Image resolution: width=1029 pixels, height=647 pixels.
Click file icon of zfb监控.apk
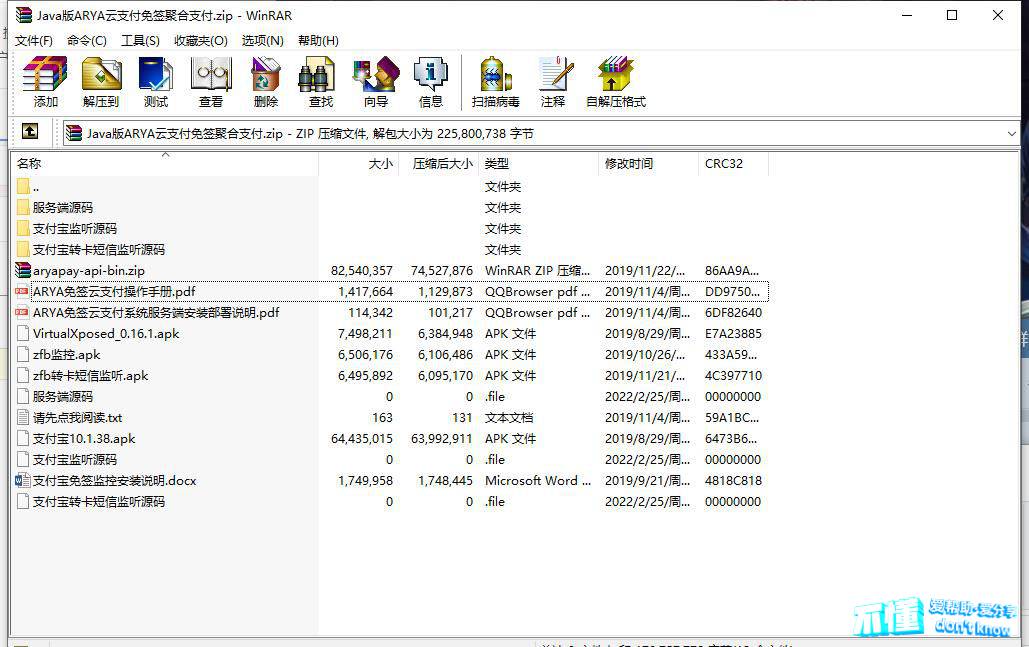23,354
